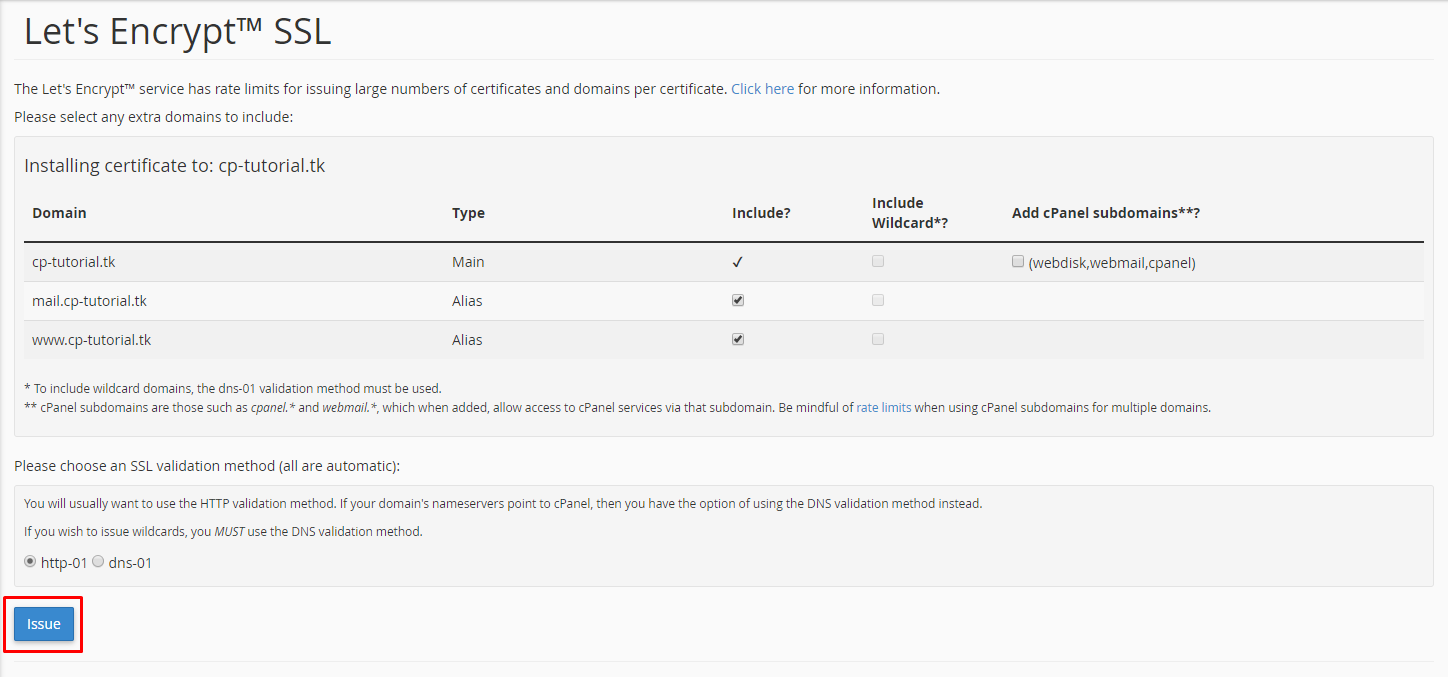1448x677 pixels.
Task: Select the dns-01 validation method
Action: click(98, 561)
